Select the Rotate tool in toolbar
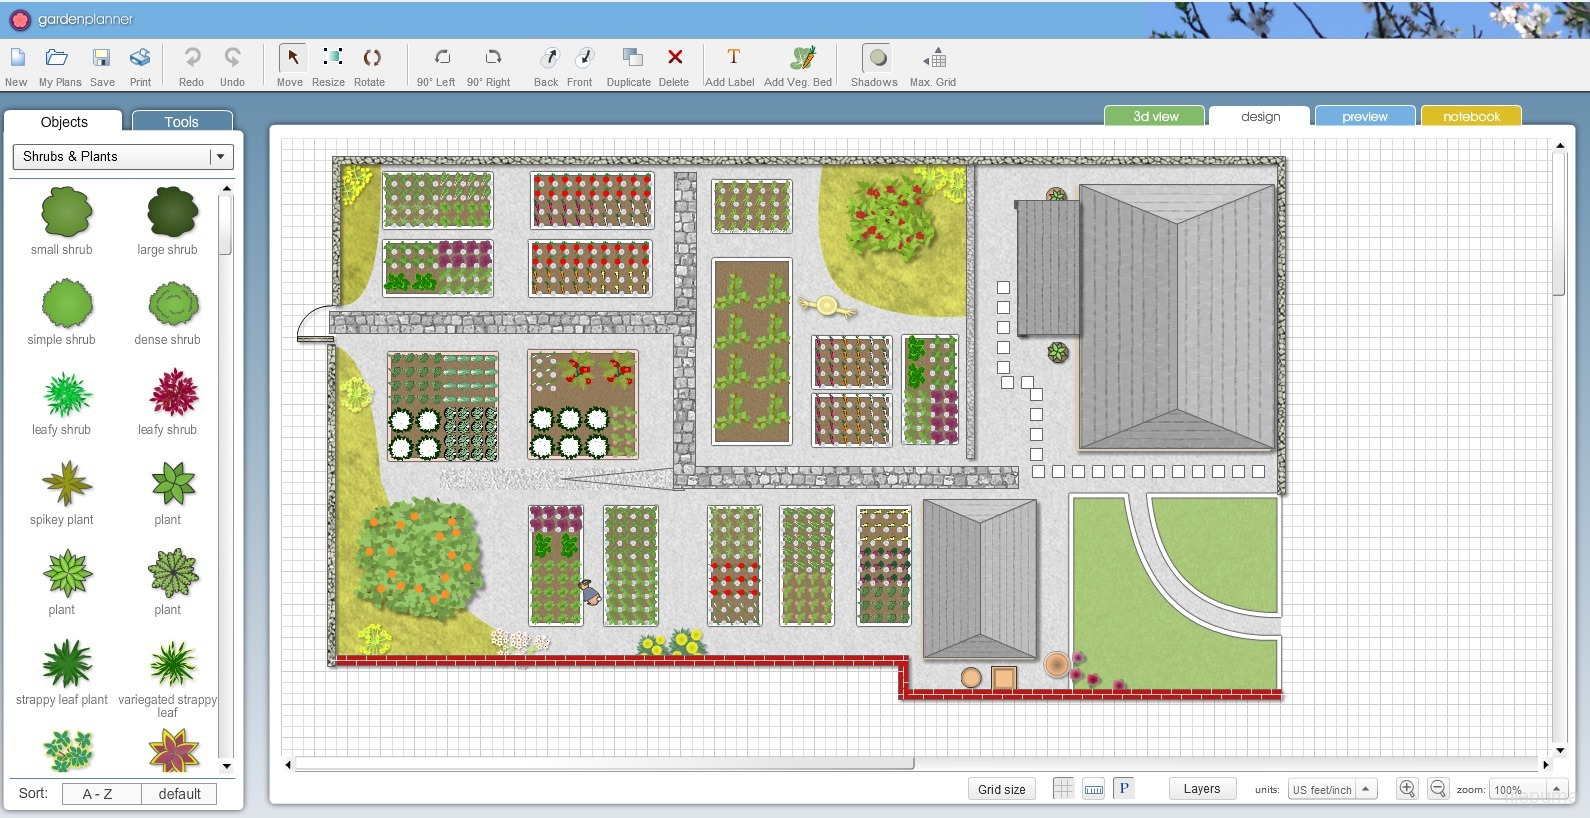This screenshot has height=818, width=1590. (370, 66)
